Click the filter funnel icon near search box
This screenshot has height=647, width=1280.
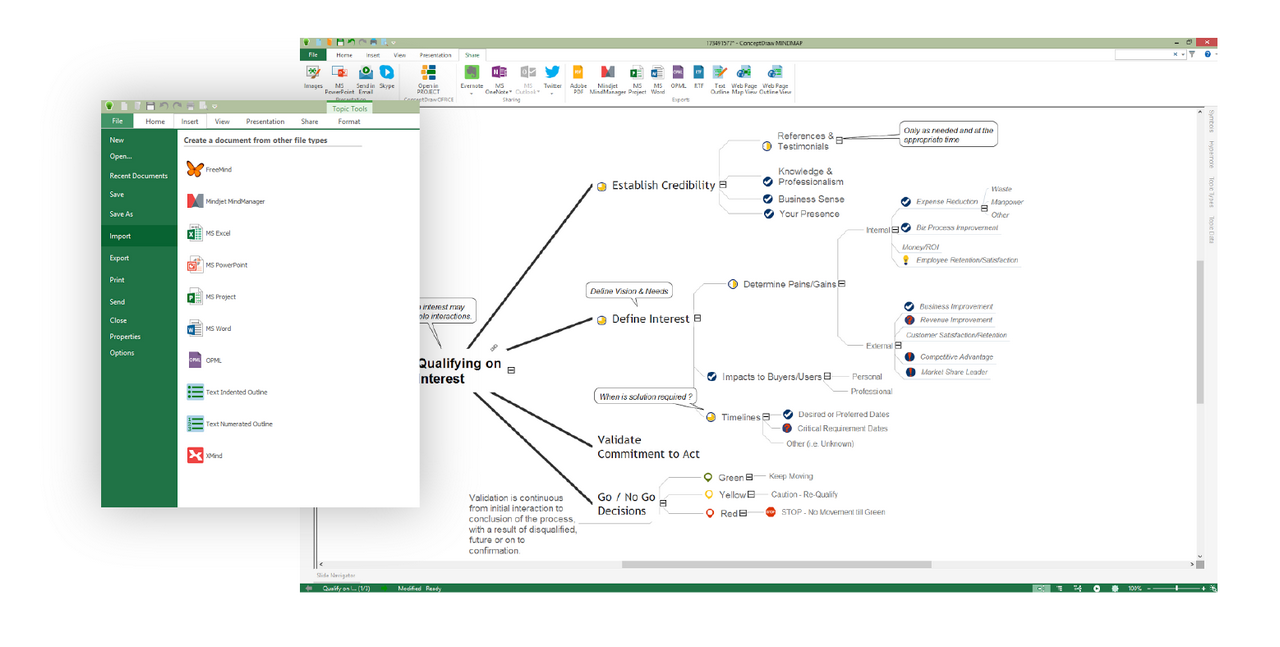pyautogui.click(x=1192, y=55)
